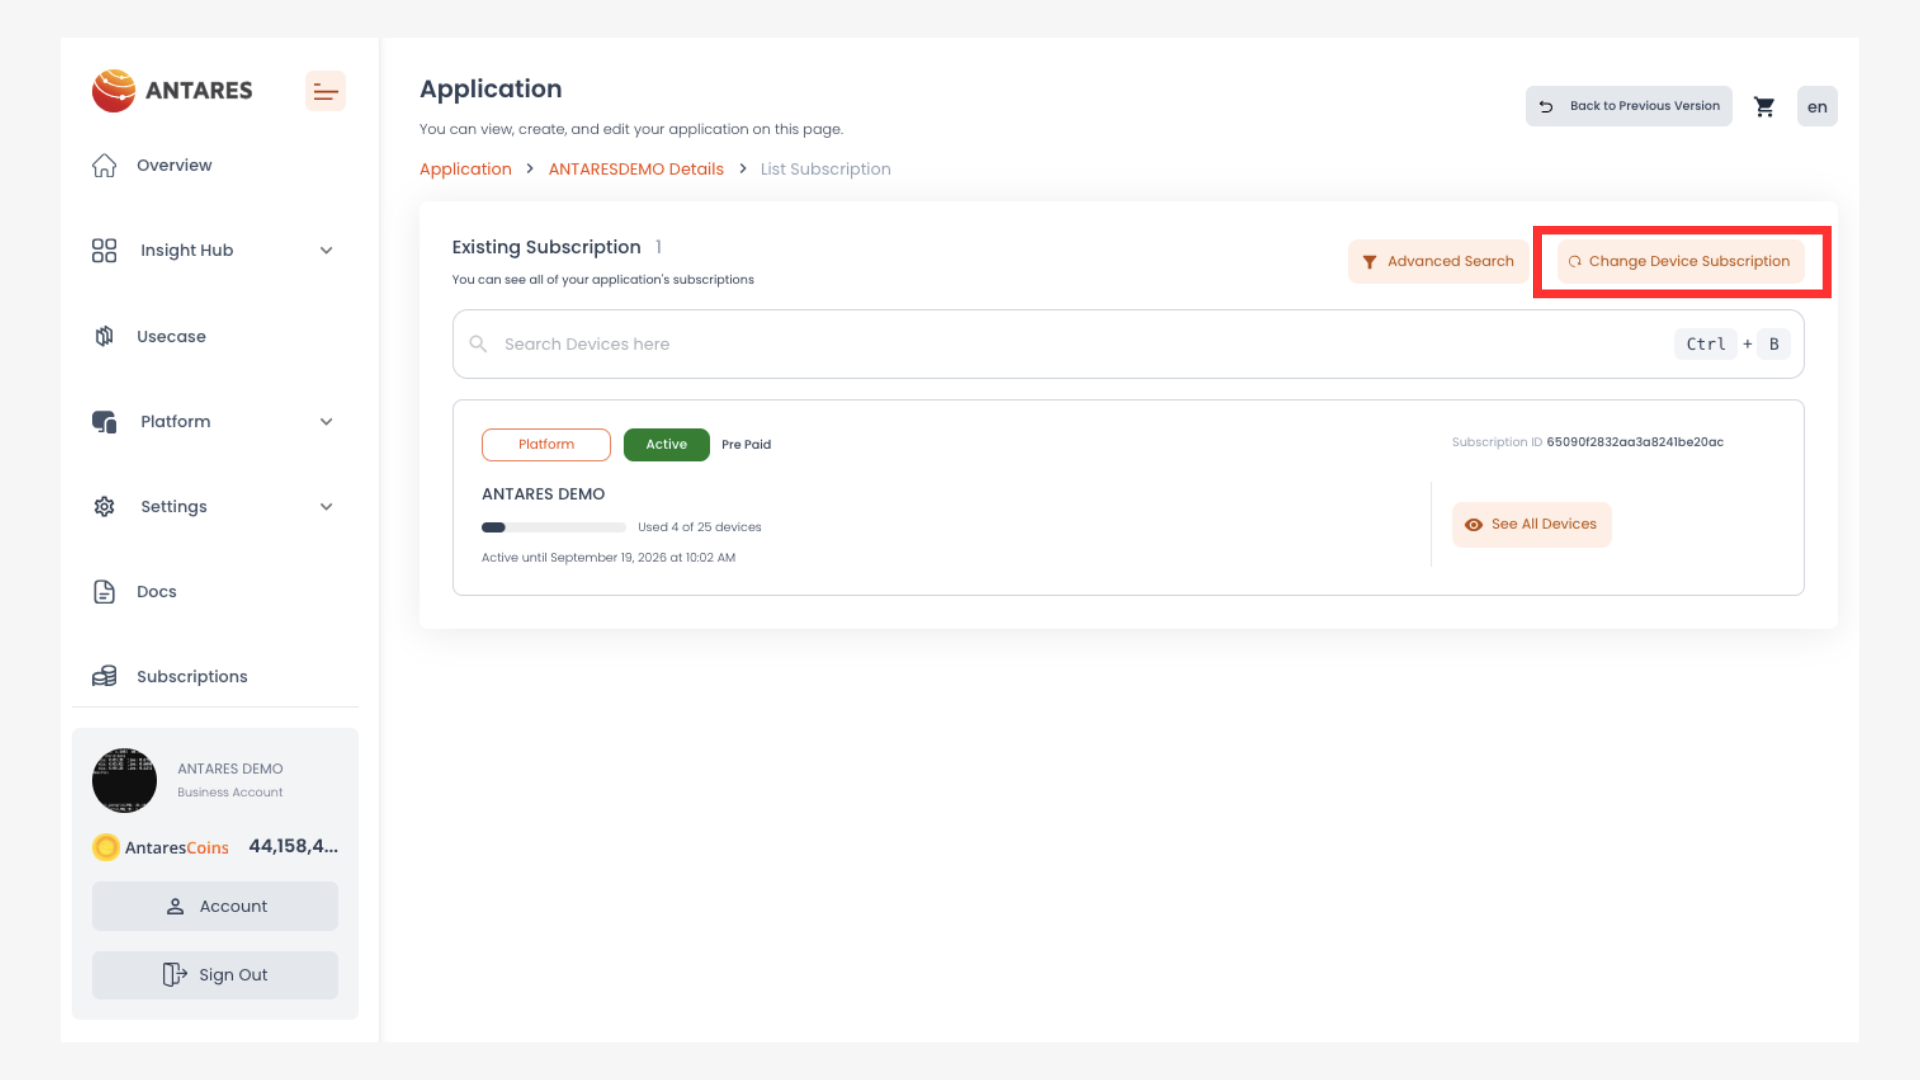This screenshot has height=1080, width=1920.
Task: Click the AntaresCoins gold coin icon
Action: coord(106,847)
